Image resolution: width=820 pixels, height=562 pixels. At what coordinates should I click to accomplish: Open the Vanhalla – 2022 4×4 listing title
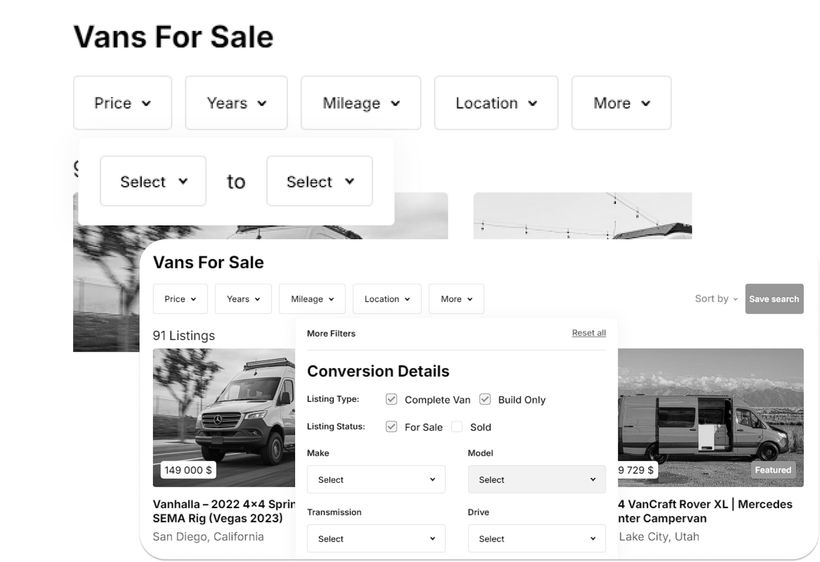224,511
